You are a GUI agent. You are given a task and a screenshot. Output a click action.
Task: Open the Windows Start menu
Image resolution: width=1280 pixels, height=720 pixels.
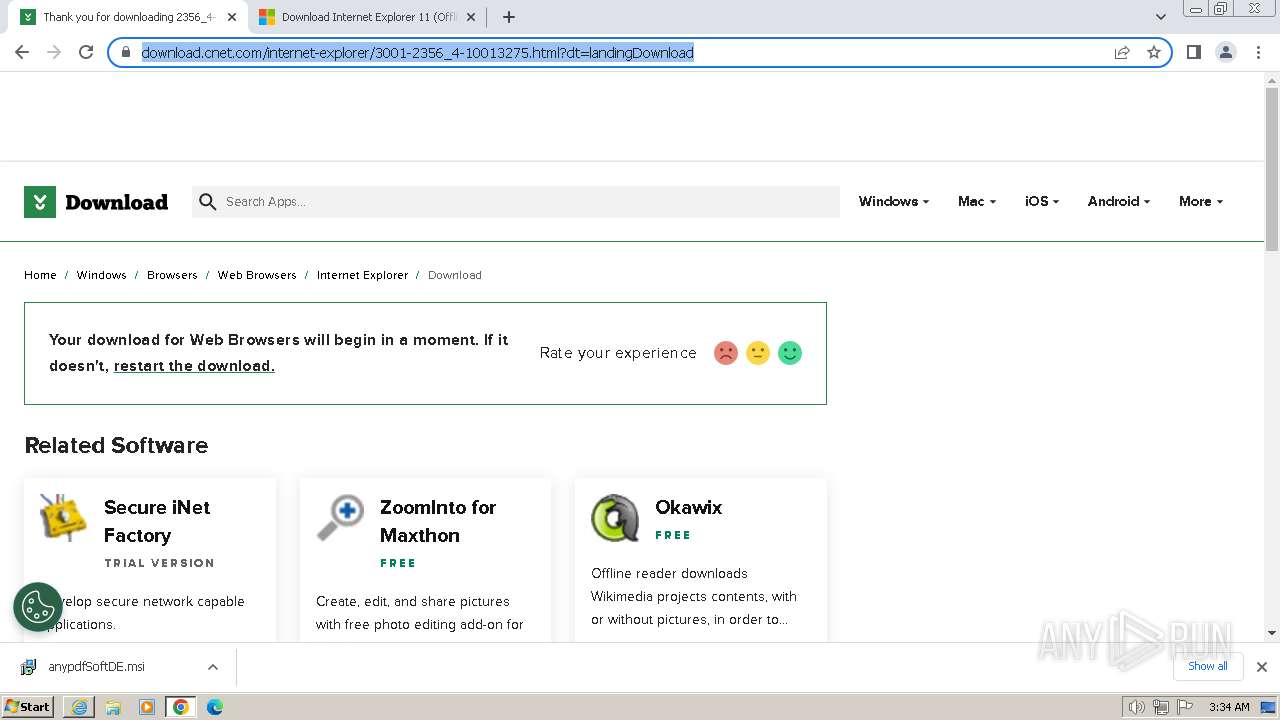point(28,707)
